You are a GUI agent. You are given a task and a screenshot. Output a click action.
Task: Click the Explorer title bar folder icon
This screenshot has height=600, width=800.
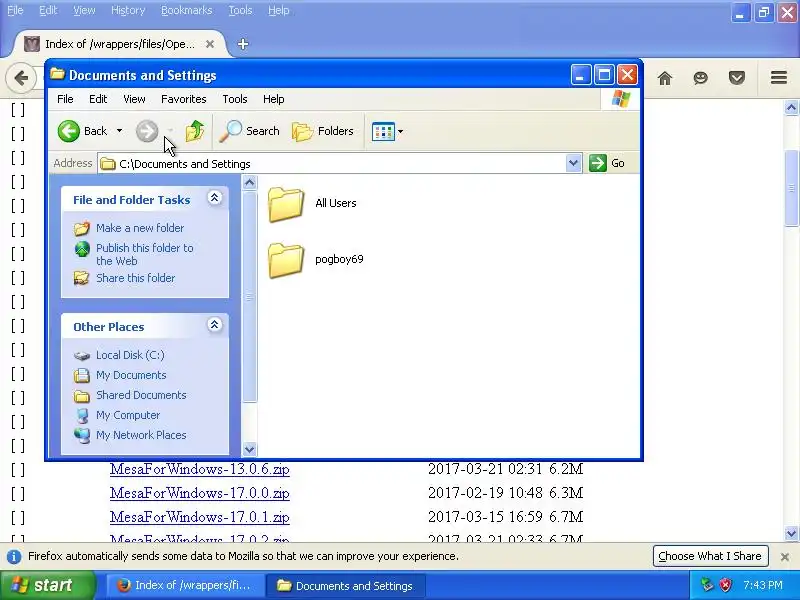click(x=58, y=75)
